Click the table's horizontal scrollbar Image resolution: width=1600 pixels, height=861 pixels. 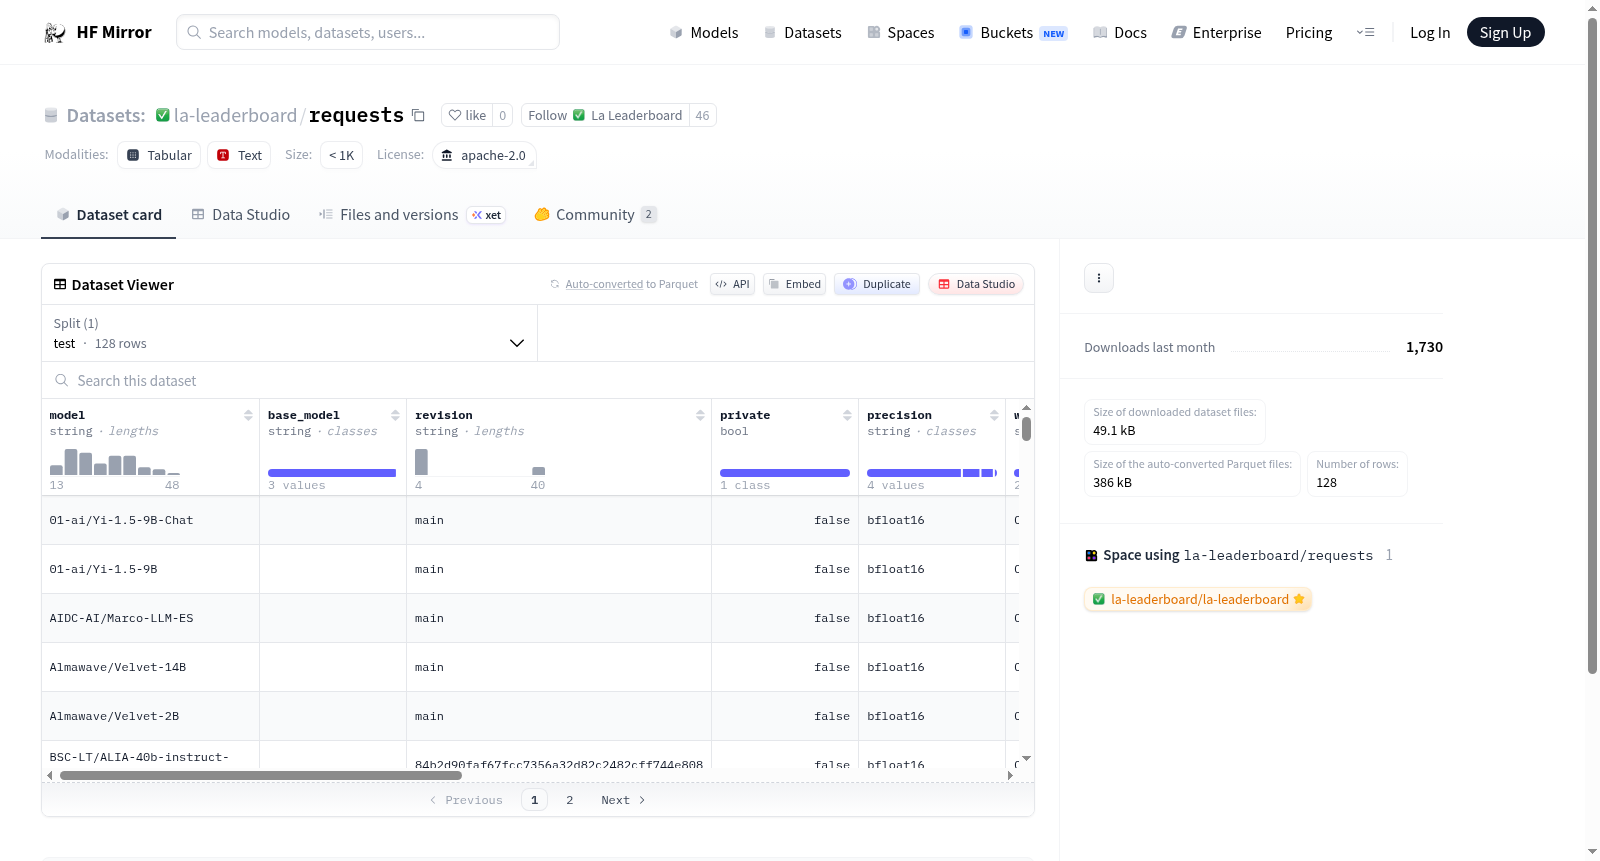point(261,775)
